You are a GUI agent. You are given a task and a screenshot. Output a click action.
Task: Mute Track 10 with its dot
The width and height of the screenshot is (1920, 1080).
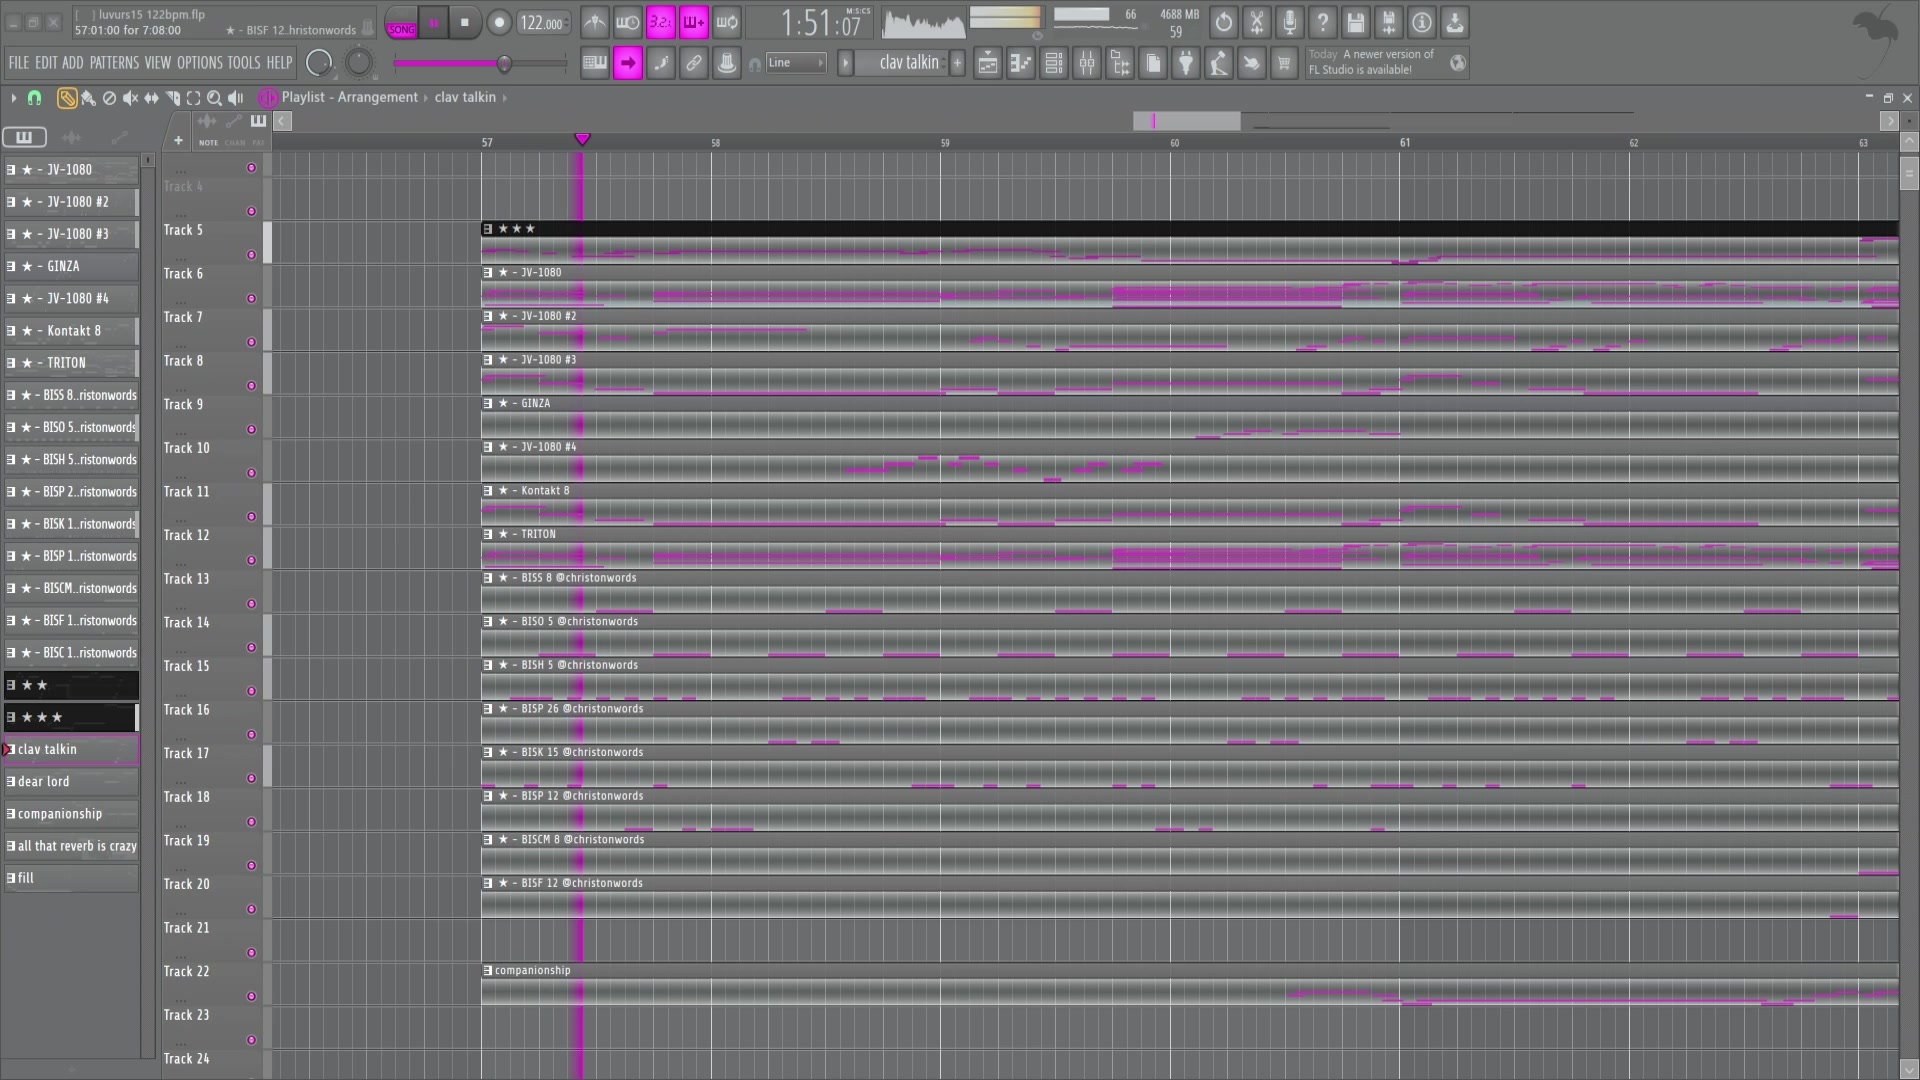[251, 473]
